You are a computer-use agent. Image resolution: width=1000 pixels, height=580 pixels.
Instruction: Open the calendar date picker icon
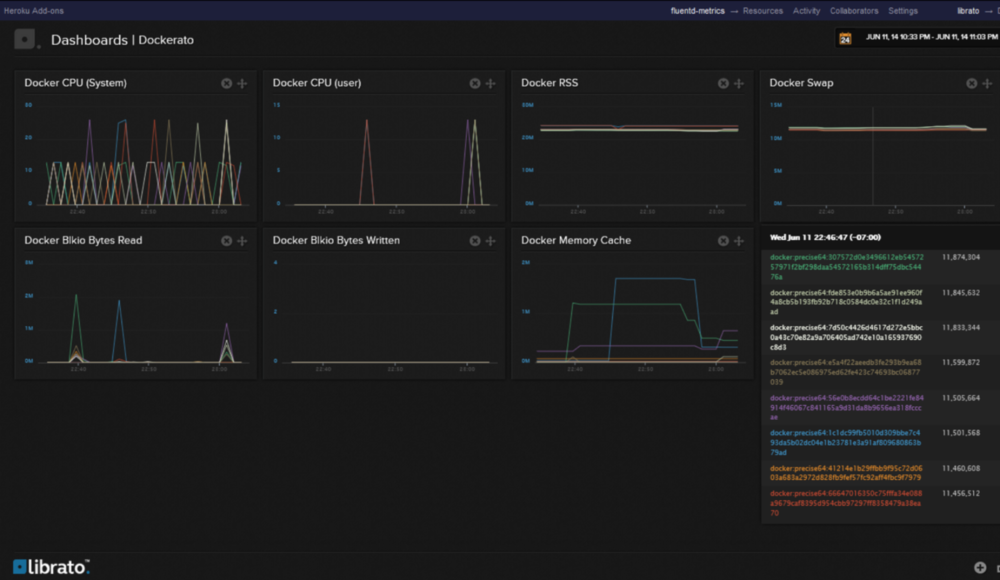coord(845,38)
